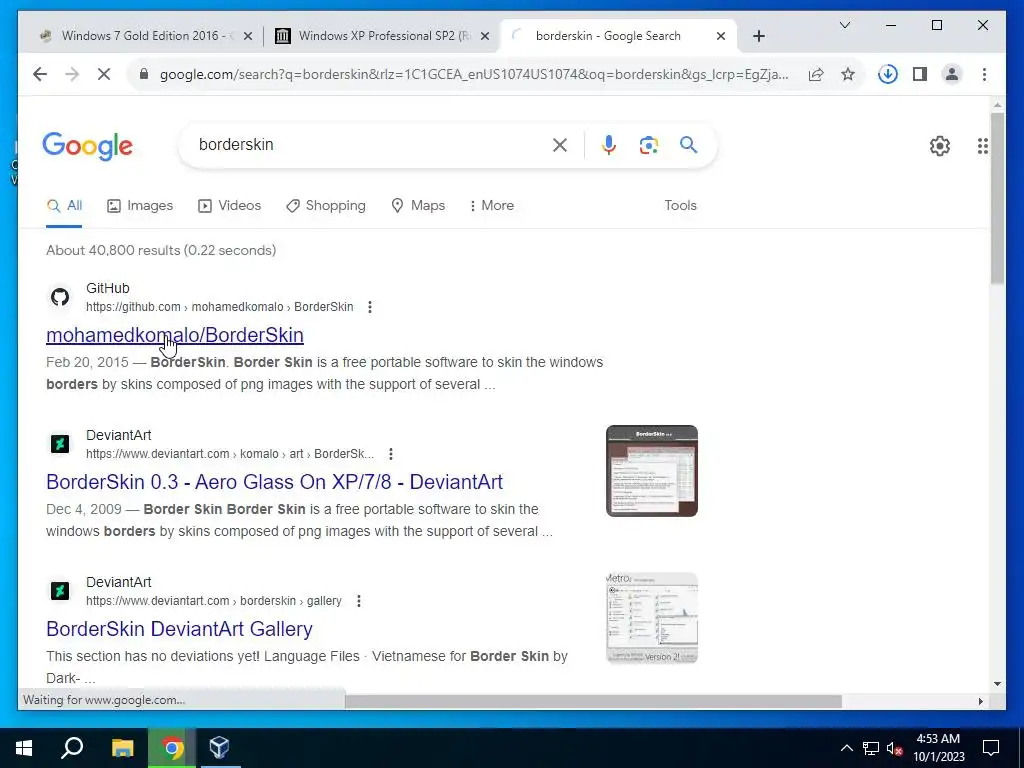Expand the More search filters
The image size is (1024, 768).
tap(492, 206)
